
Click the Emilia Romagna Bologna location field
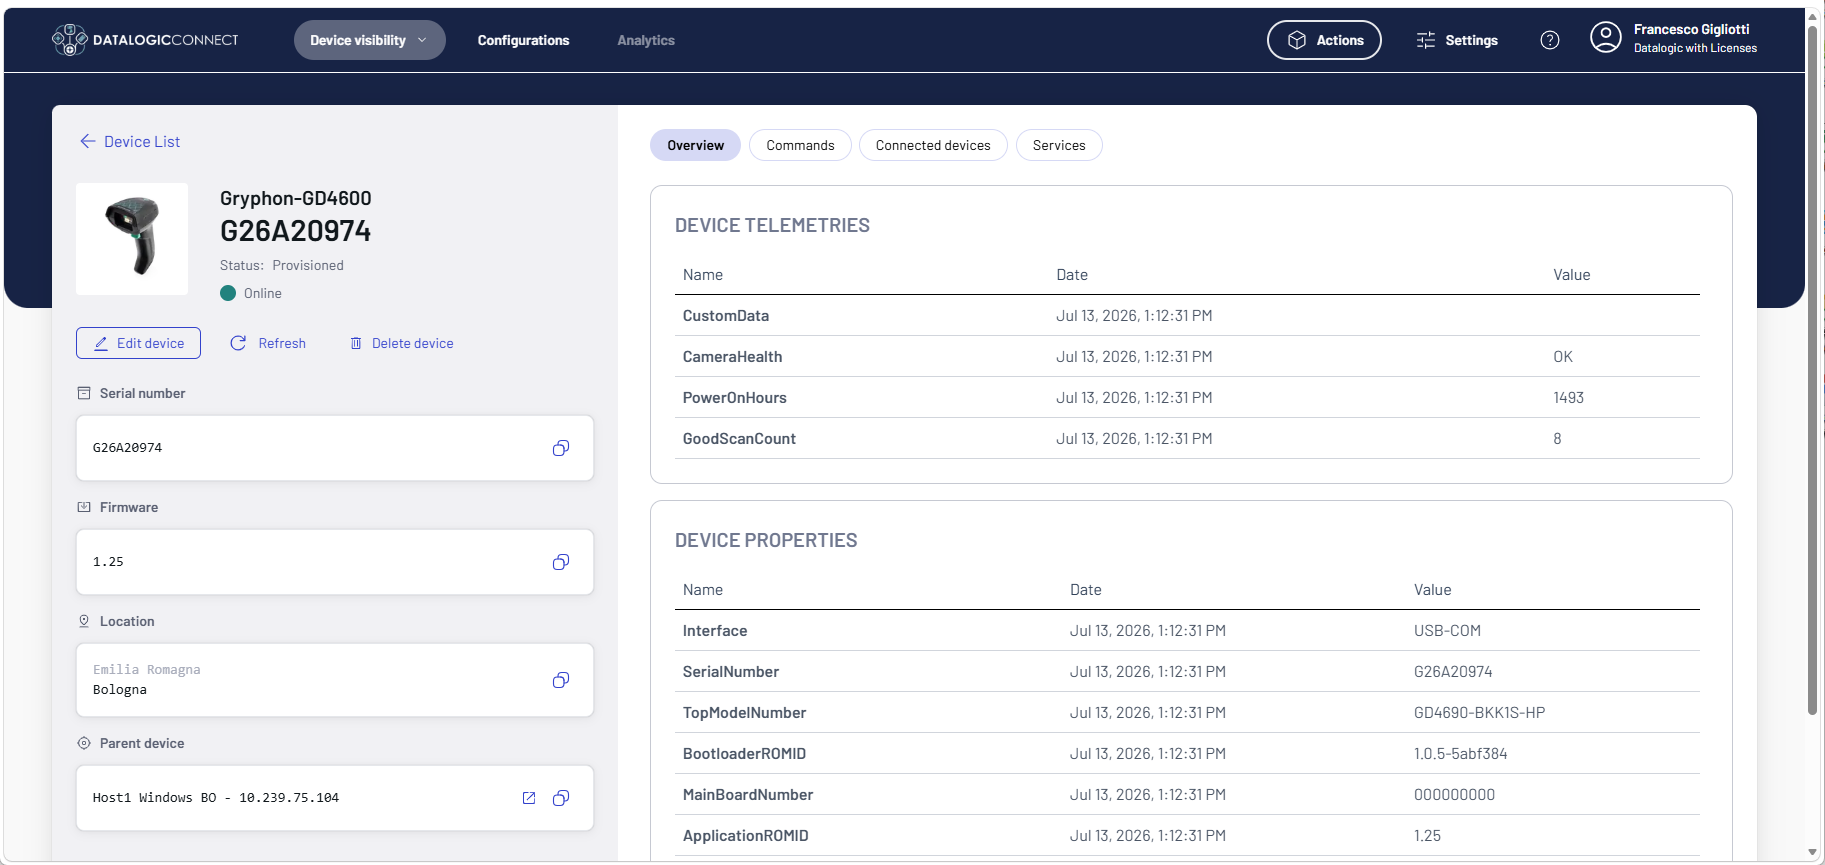click(335, 680)
